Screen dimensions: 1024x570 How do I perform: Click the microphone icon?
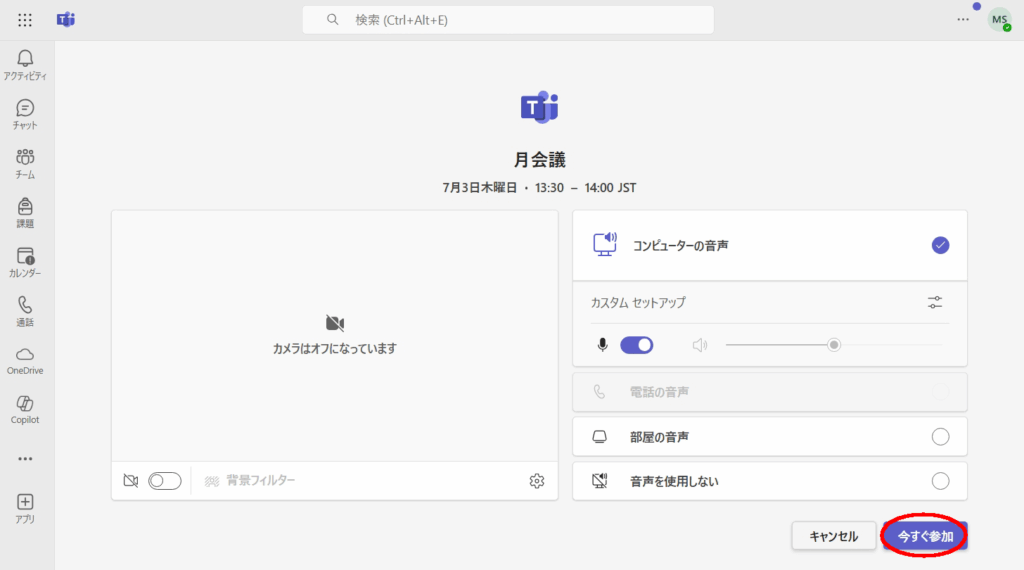[x=602, y=345]
